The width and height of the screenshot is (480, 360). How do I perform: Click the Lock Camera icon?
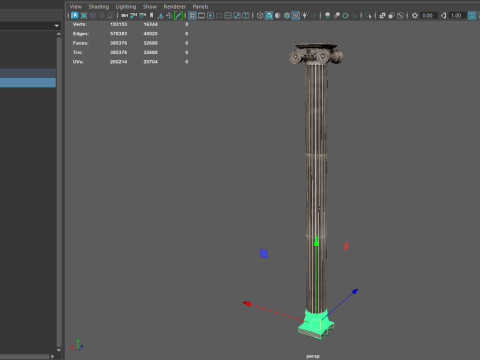[x=133, y=15]
